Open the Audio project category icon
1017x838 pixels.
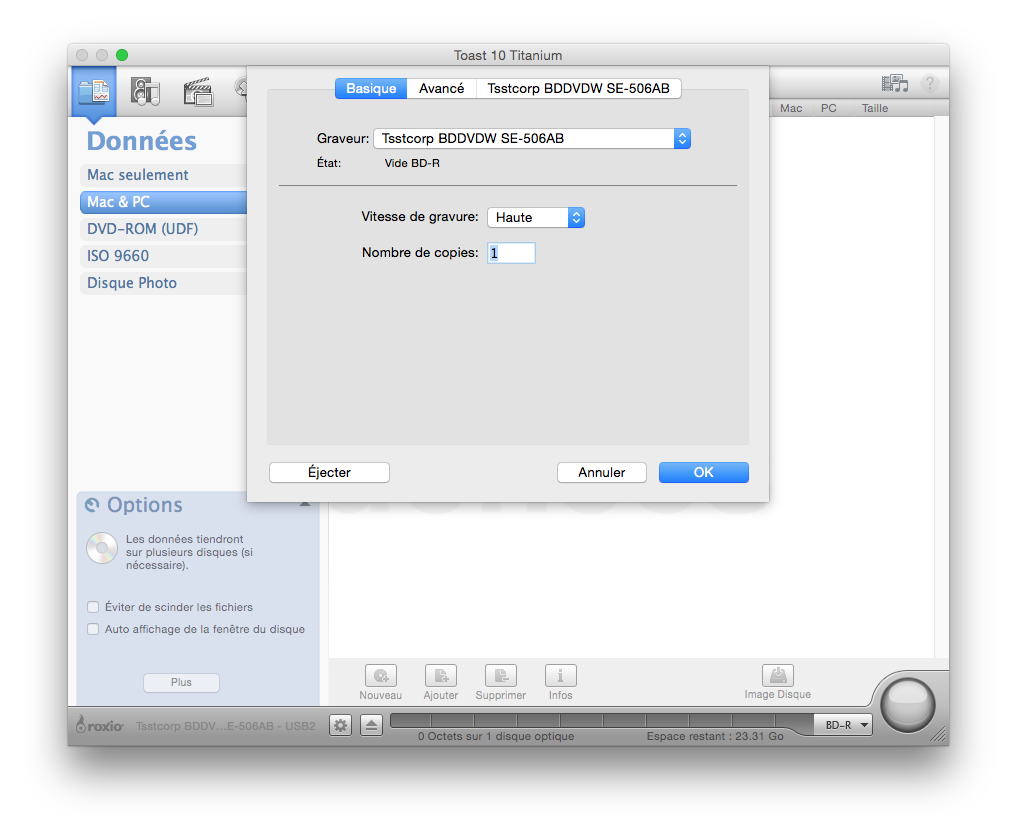(145, 92)
